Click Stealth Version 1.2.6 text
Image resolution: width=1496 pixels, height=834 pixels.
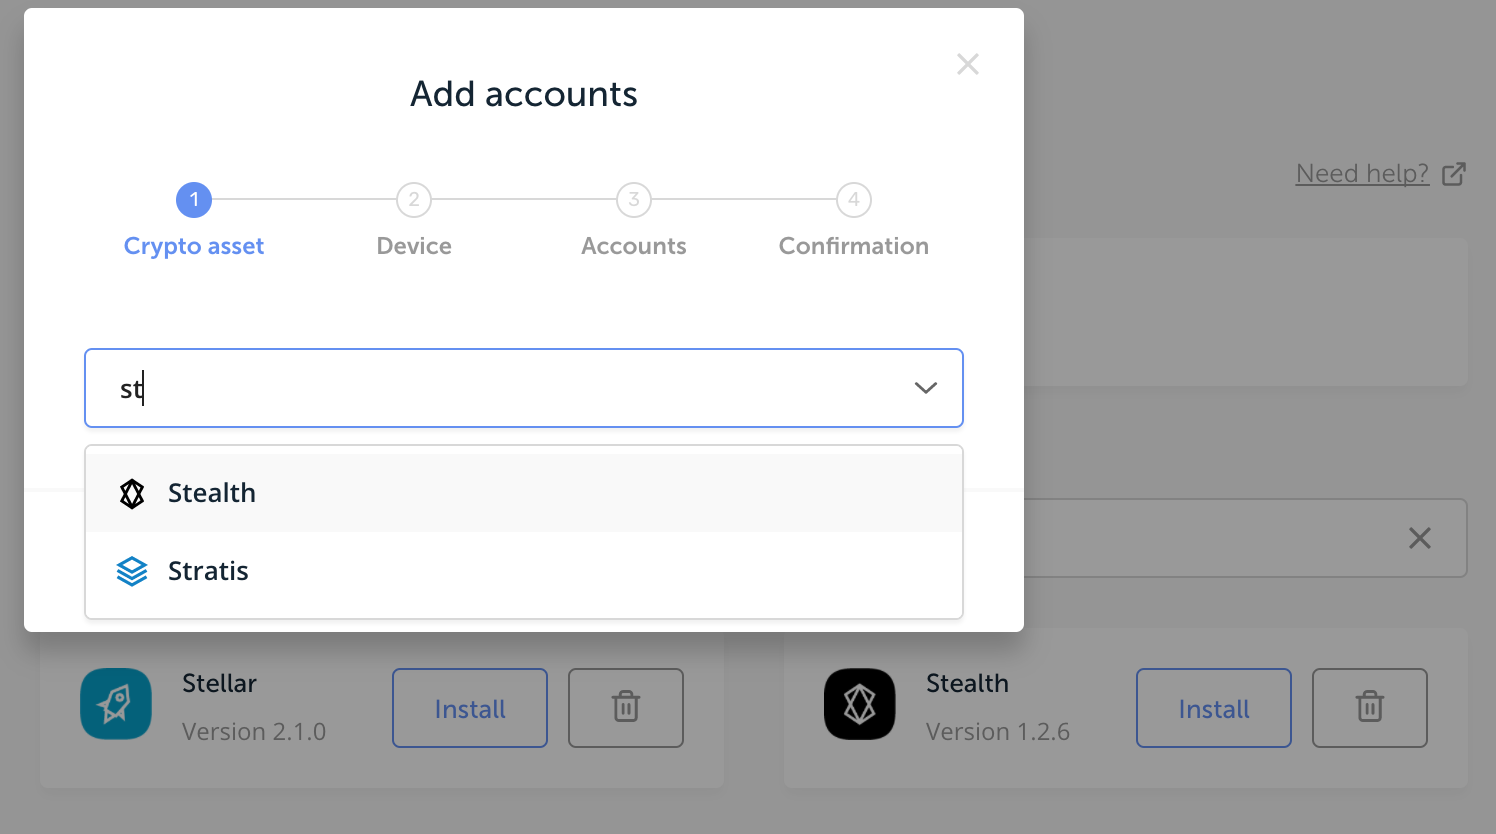tap(998, 732)
